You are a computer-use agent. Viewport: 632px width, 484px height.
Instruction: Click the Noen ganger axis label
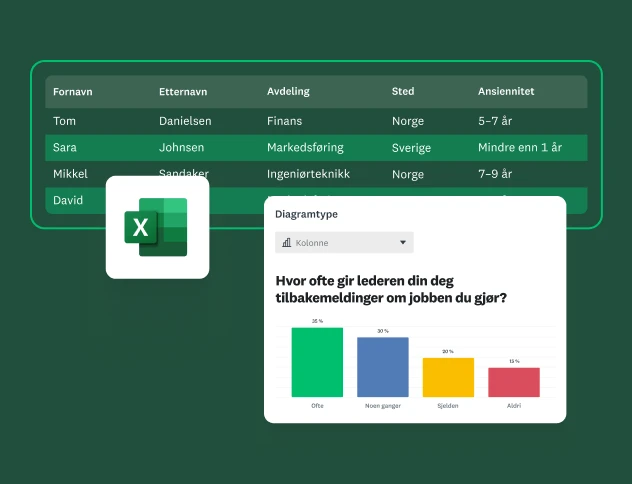click(x=383, y=406)
